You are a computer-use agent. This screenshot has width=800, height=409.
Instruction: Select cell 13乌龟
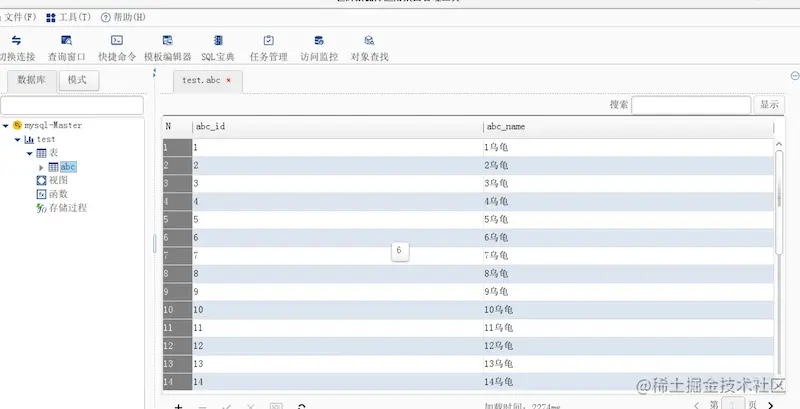pos(628,364)
